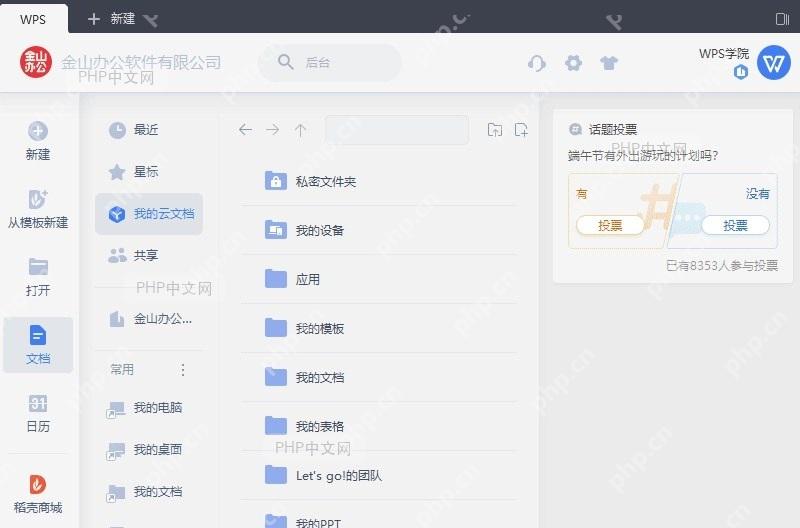Image resolution: width=800 pixels, height=528 pixels.
Task: Open settings gear icon
Action: [573, 63]
